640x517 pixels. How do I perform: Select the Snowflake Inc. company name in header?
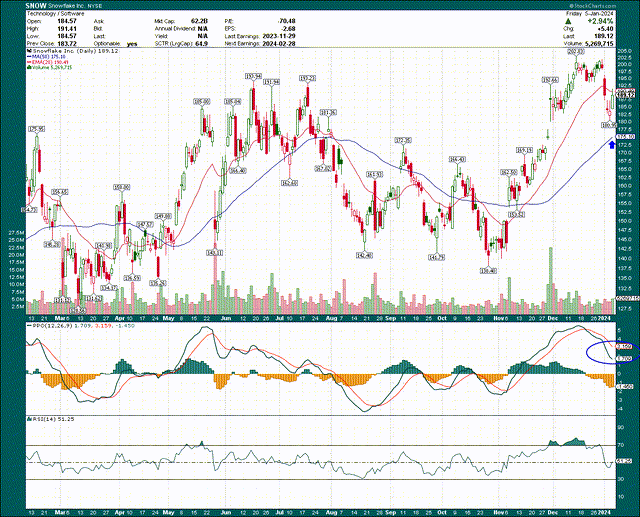[67, 6]
